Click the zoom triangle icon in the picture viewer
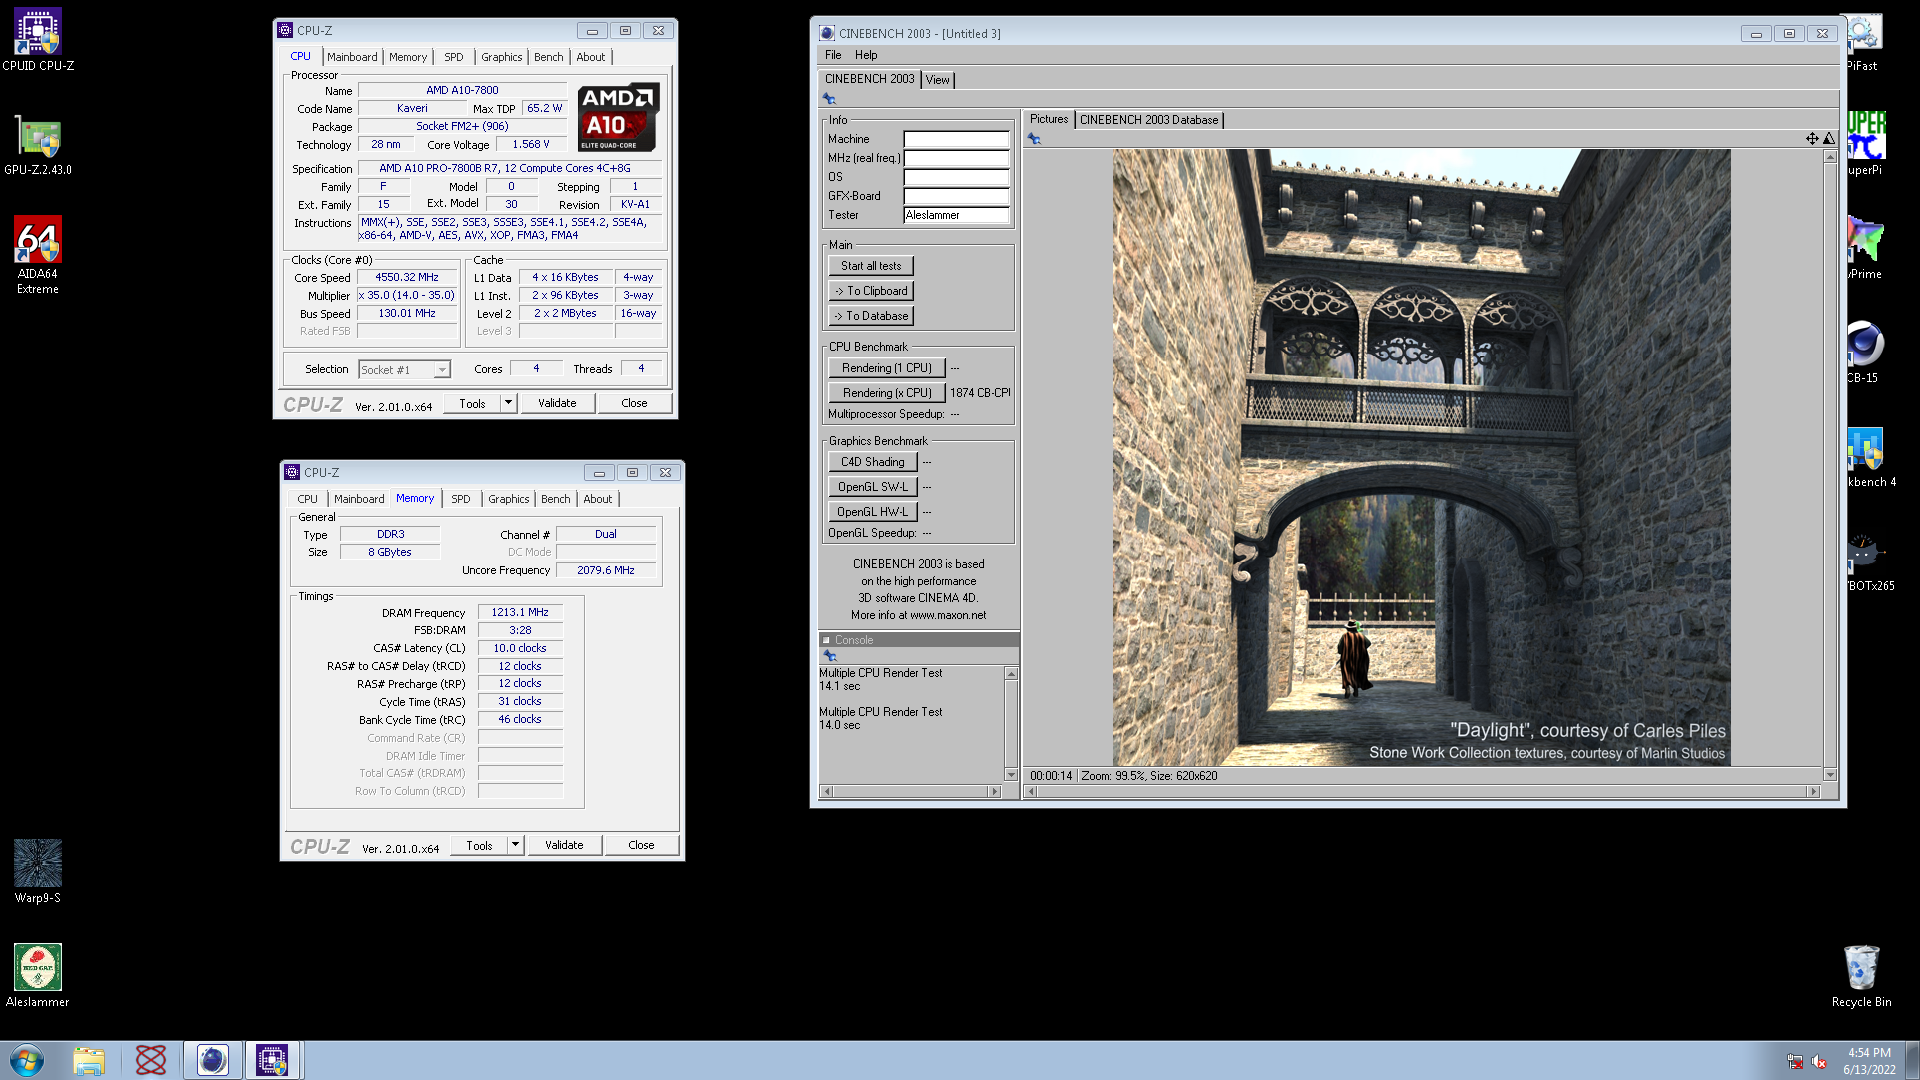 pos(1828,138)
